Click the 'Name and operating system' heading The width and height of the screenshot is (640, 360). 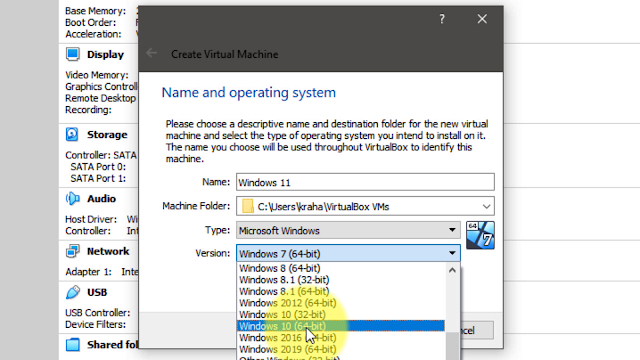click(x=249, y=93)
